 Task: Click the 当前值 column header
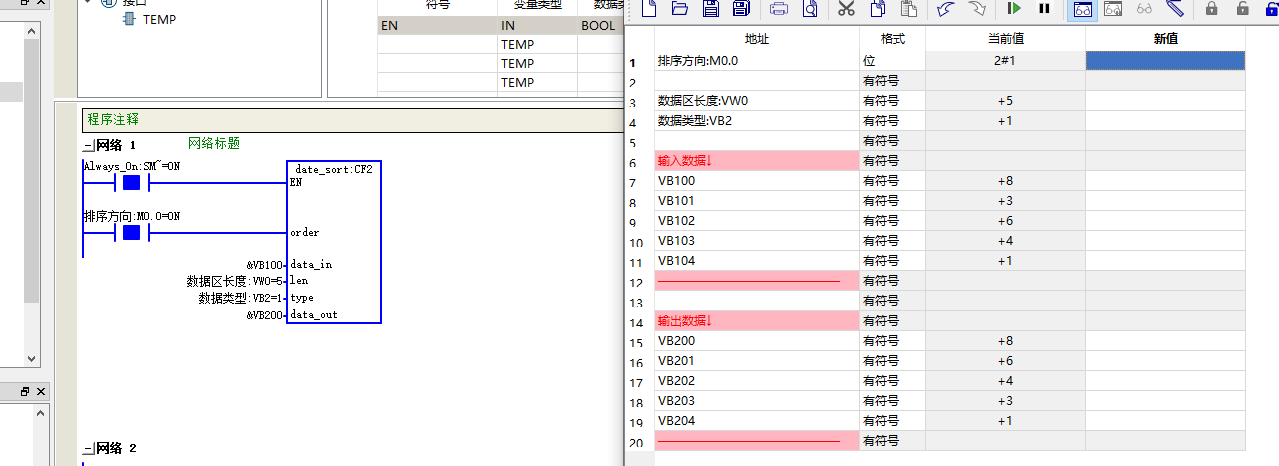[1005, 40]
